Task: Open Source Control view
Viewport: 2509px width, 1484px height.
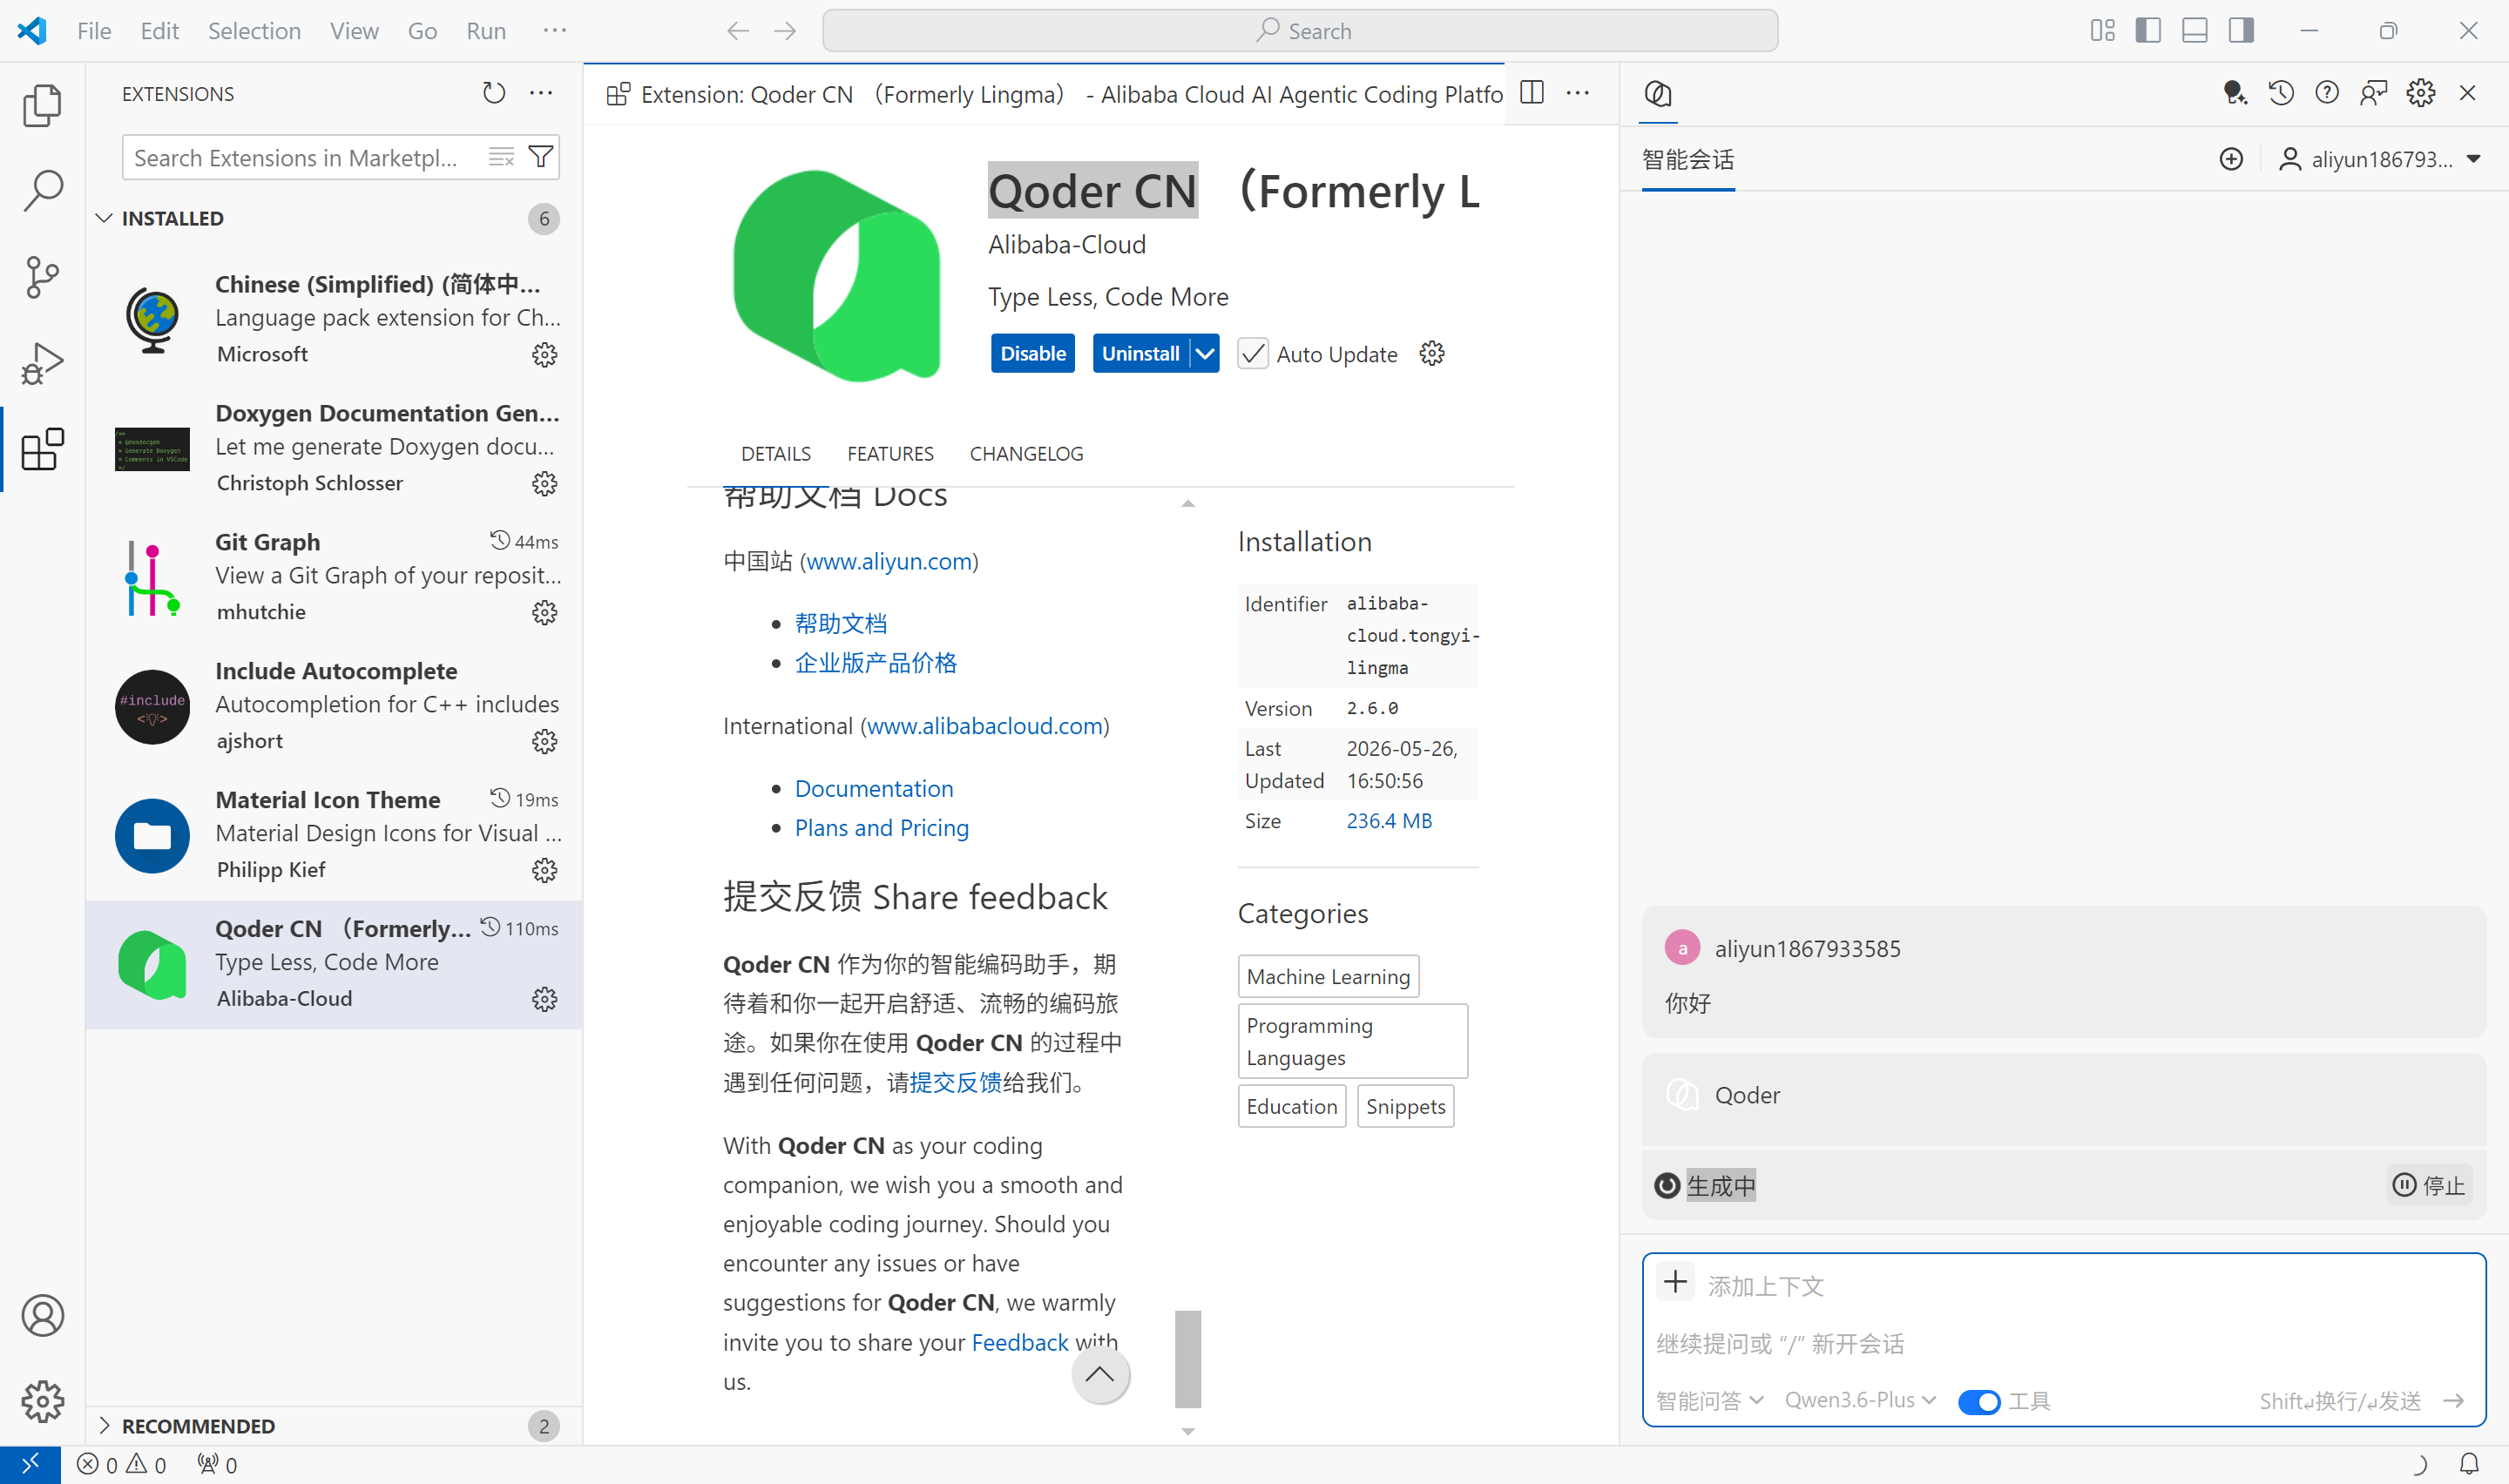Action: 42,277
